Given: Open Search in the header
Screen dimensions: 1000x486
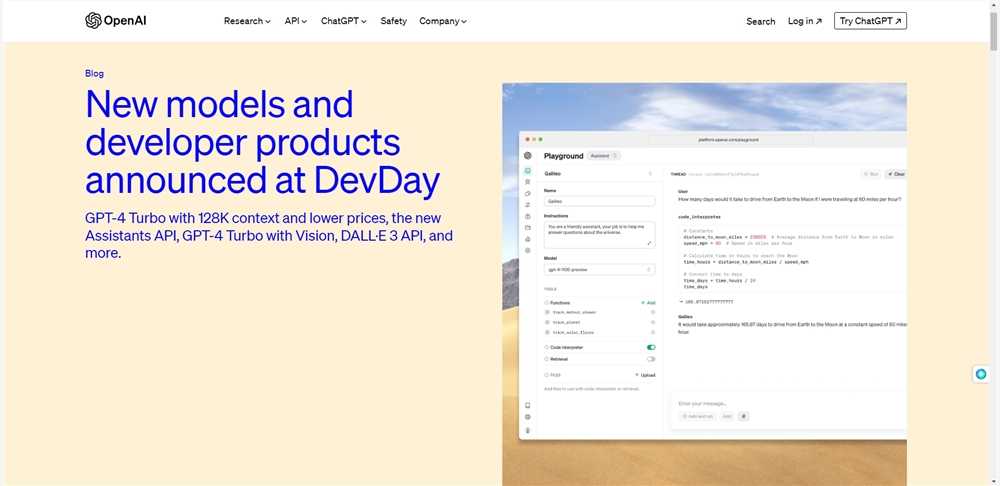Looking at the screenshot, I should [761, 21].
